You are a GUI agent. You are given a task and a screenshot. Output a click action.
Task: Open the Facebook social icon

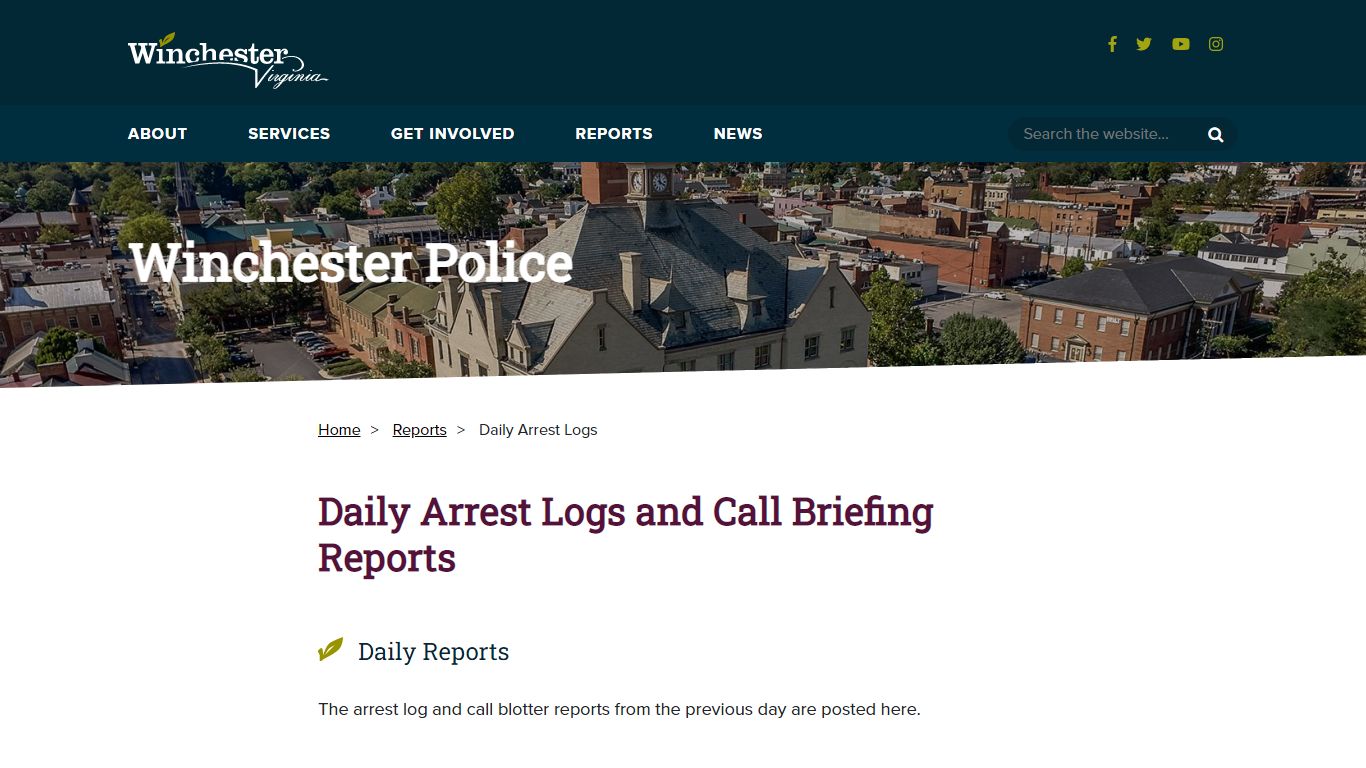pos(1112,44)
